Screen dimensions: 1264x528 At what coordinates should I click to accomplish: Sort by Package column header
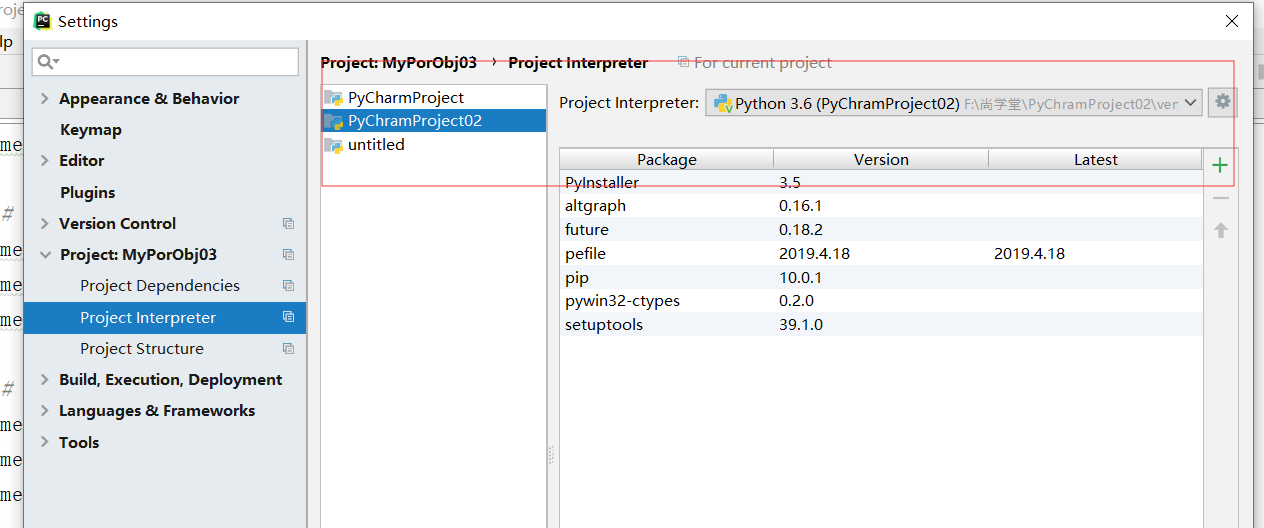click(666, 160)
